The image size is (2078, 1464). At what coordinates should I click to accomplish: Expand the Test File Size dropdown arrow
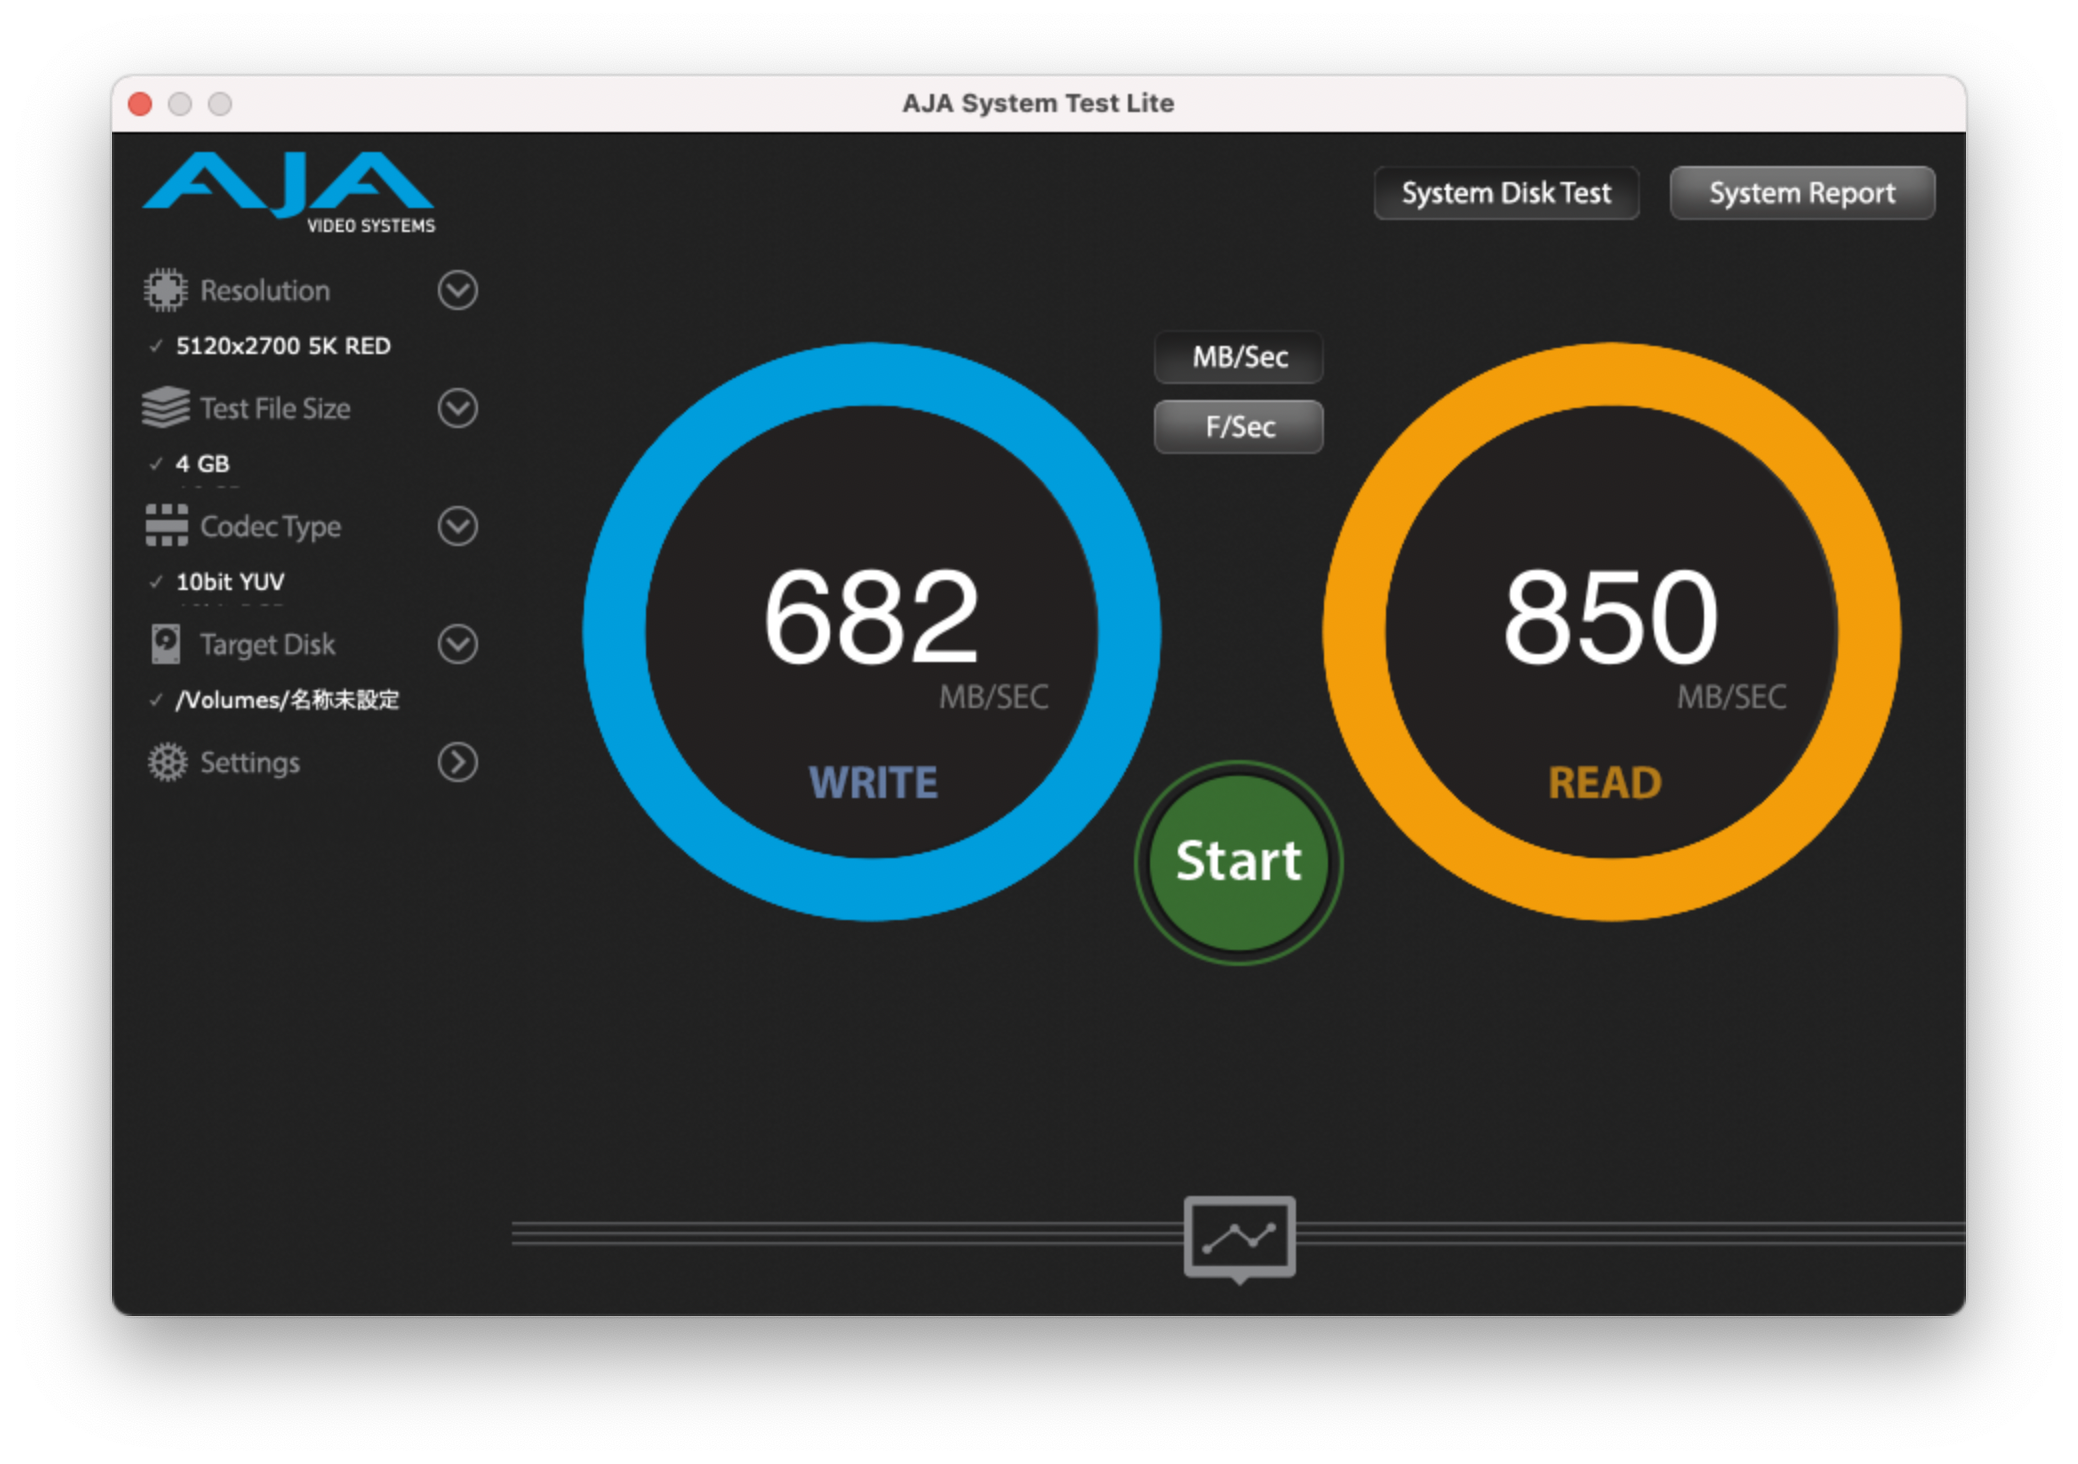[457, 408]
